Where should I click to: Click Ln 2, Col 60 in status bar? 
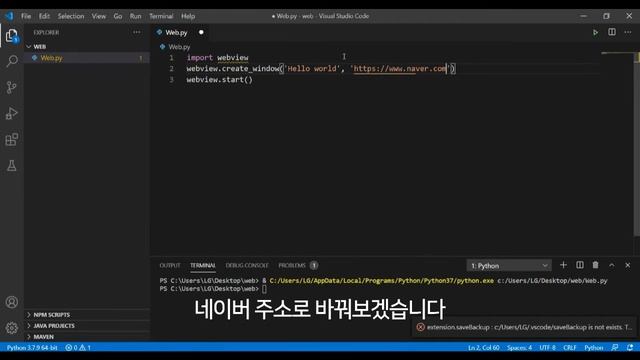(x=484, y=348)
